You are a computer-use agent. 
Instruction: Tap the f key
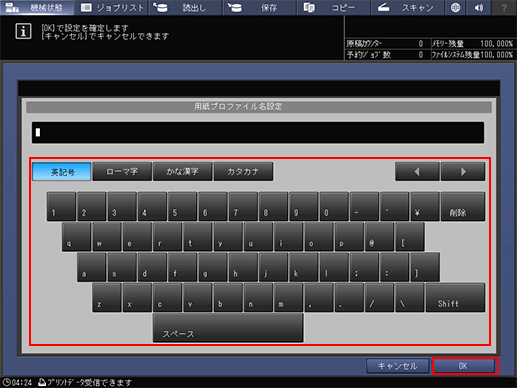[x=182, y=267]
